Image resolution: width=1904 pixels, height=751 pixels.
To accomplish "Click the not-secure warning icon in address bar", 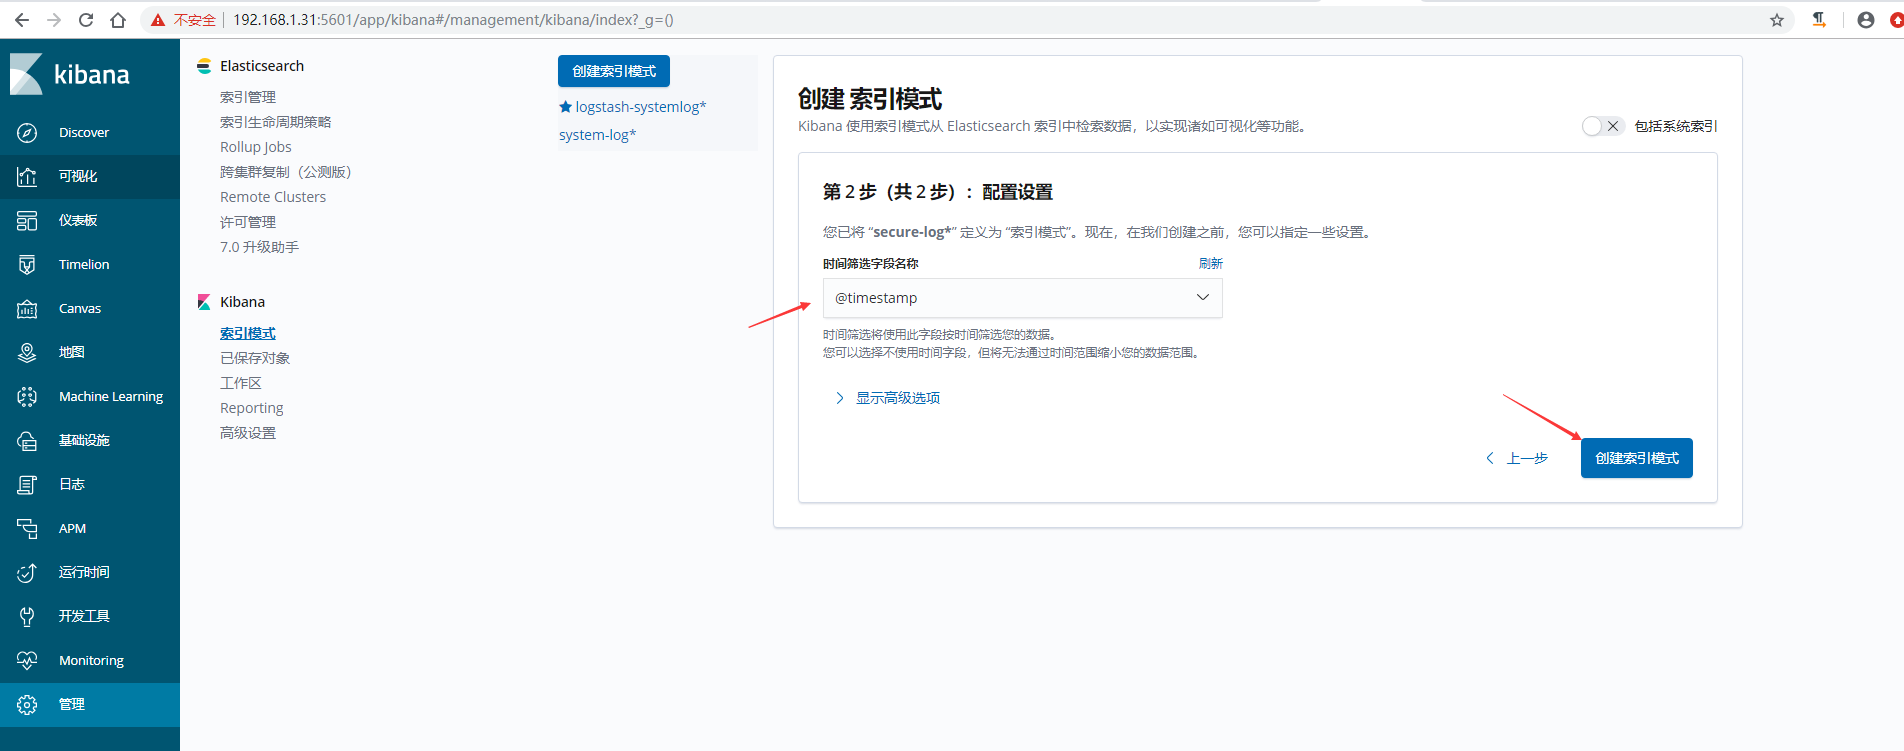I will (158, 20).
